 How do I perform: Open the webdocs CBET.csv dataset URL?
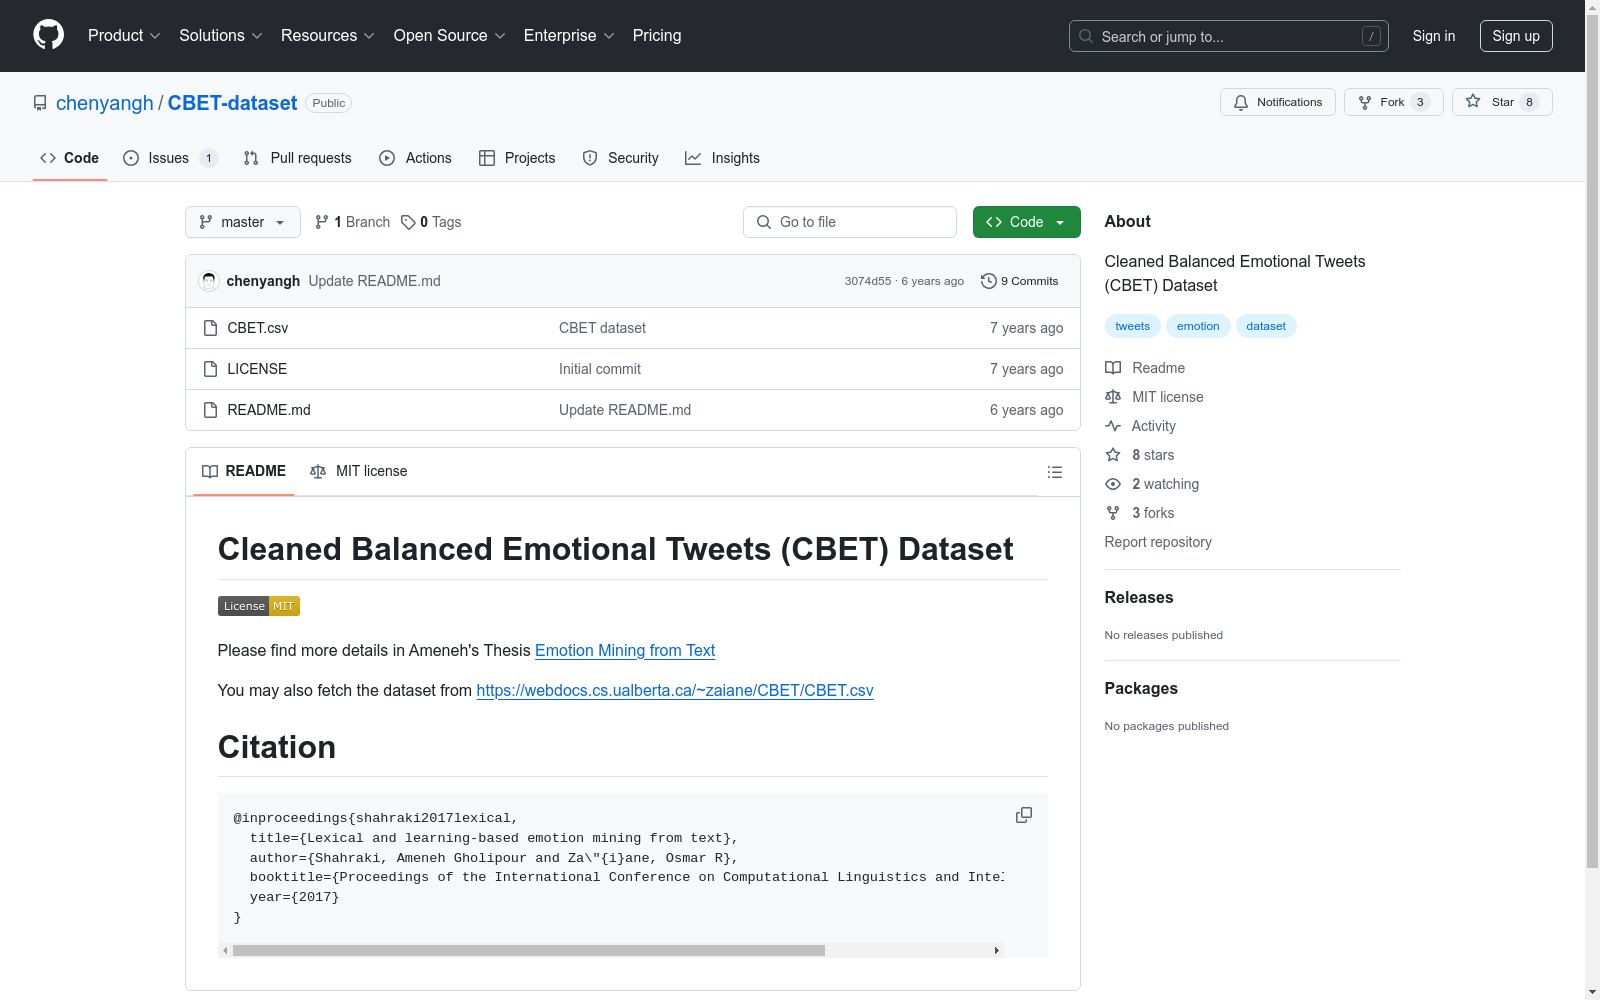[x=675, y=690]
